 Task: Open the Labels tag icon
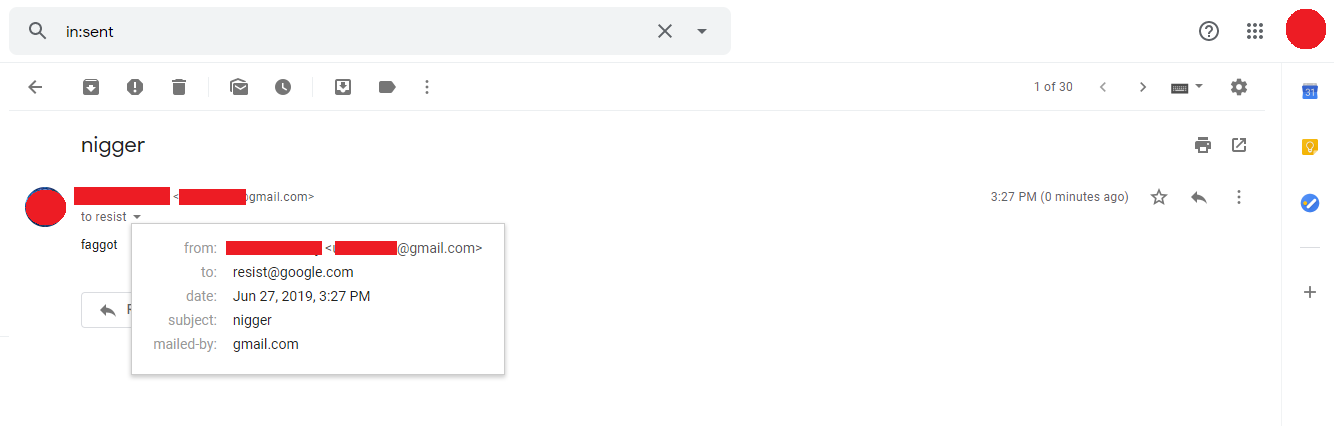pos(387,87)
